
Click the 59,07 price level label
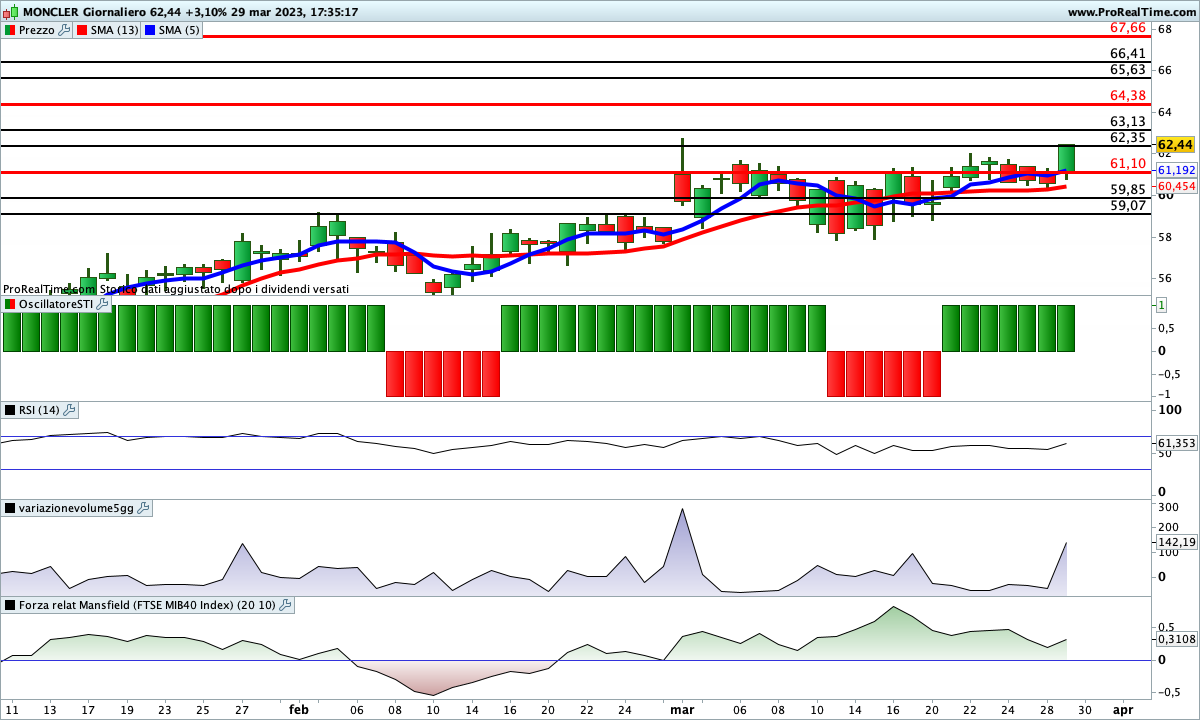1128,205
